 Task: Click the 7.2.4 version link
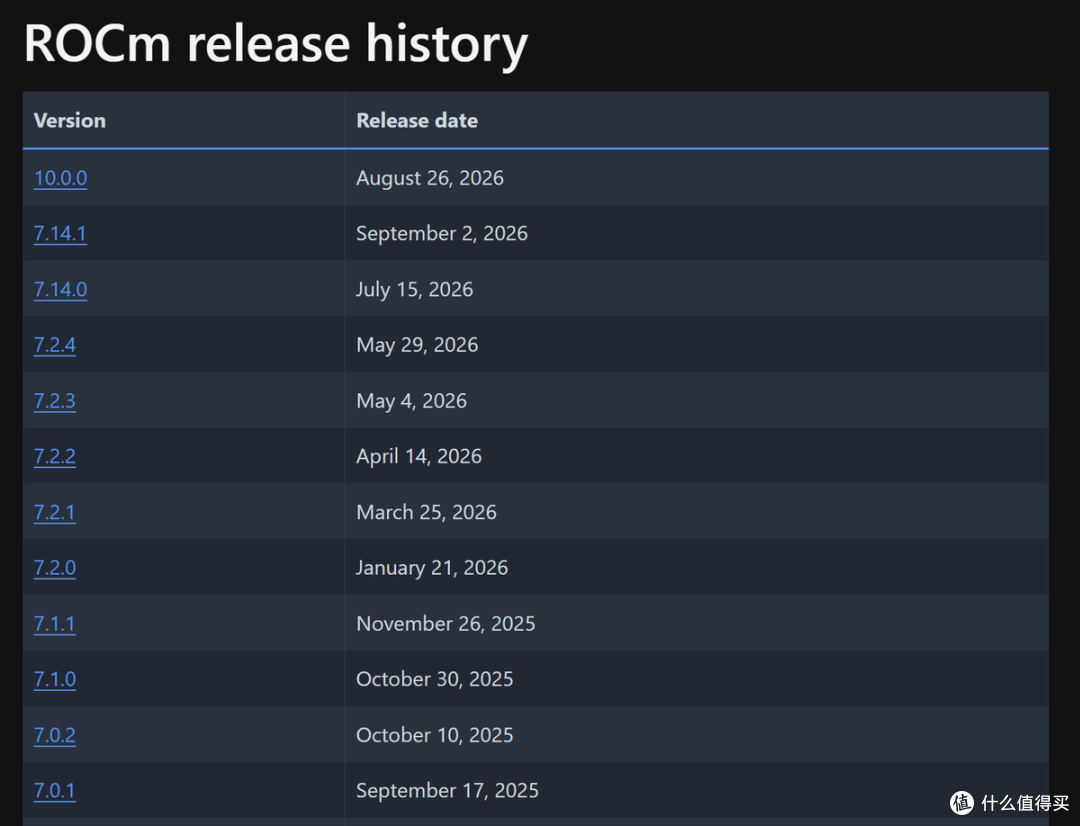tap(55, 344)
